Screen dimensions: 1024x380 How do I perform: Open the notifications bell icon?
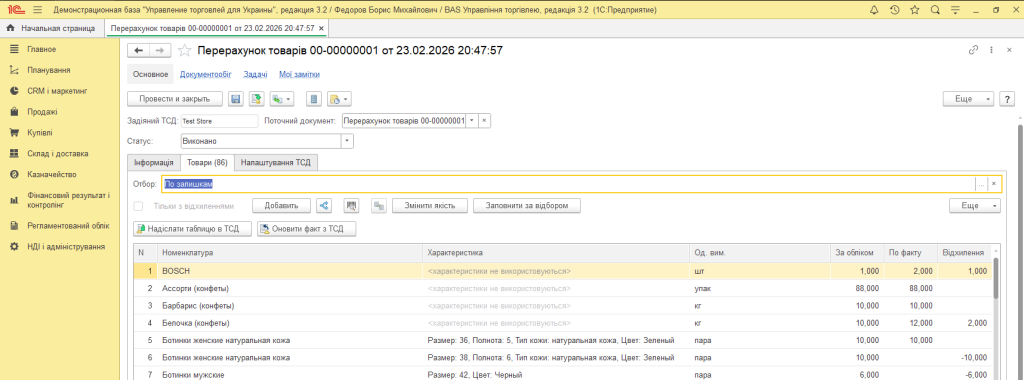(x=875, y=10)
